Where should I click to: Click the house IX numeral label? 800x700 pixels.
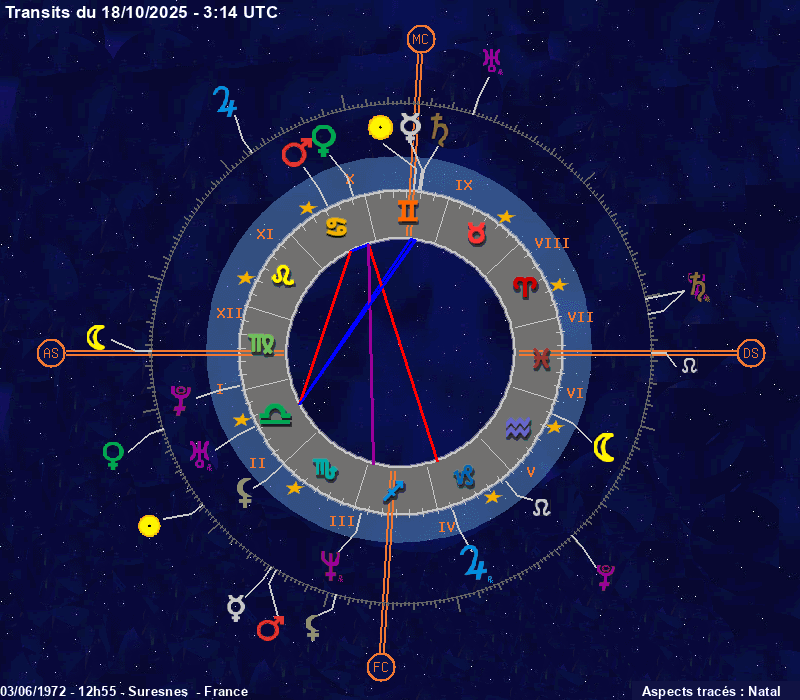[x=464, y=185]
